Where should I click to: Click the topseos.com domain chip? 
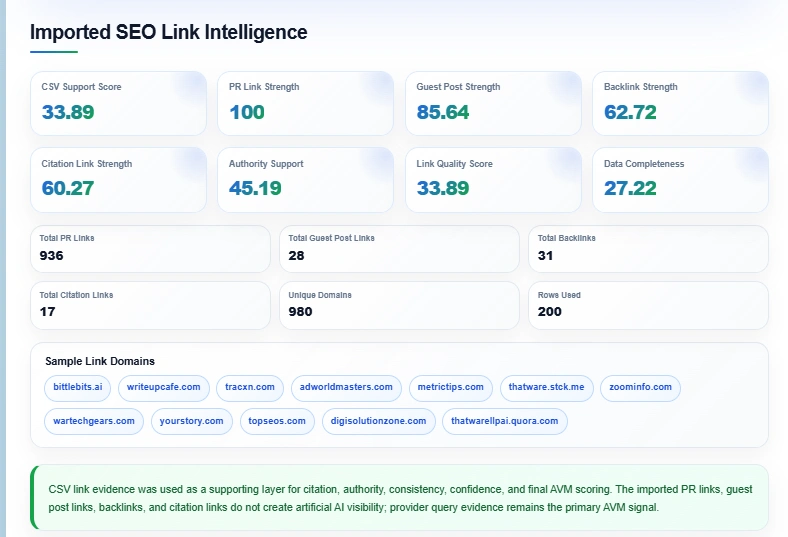tap(277, 421)
